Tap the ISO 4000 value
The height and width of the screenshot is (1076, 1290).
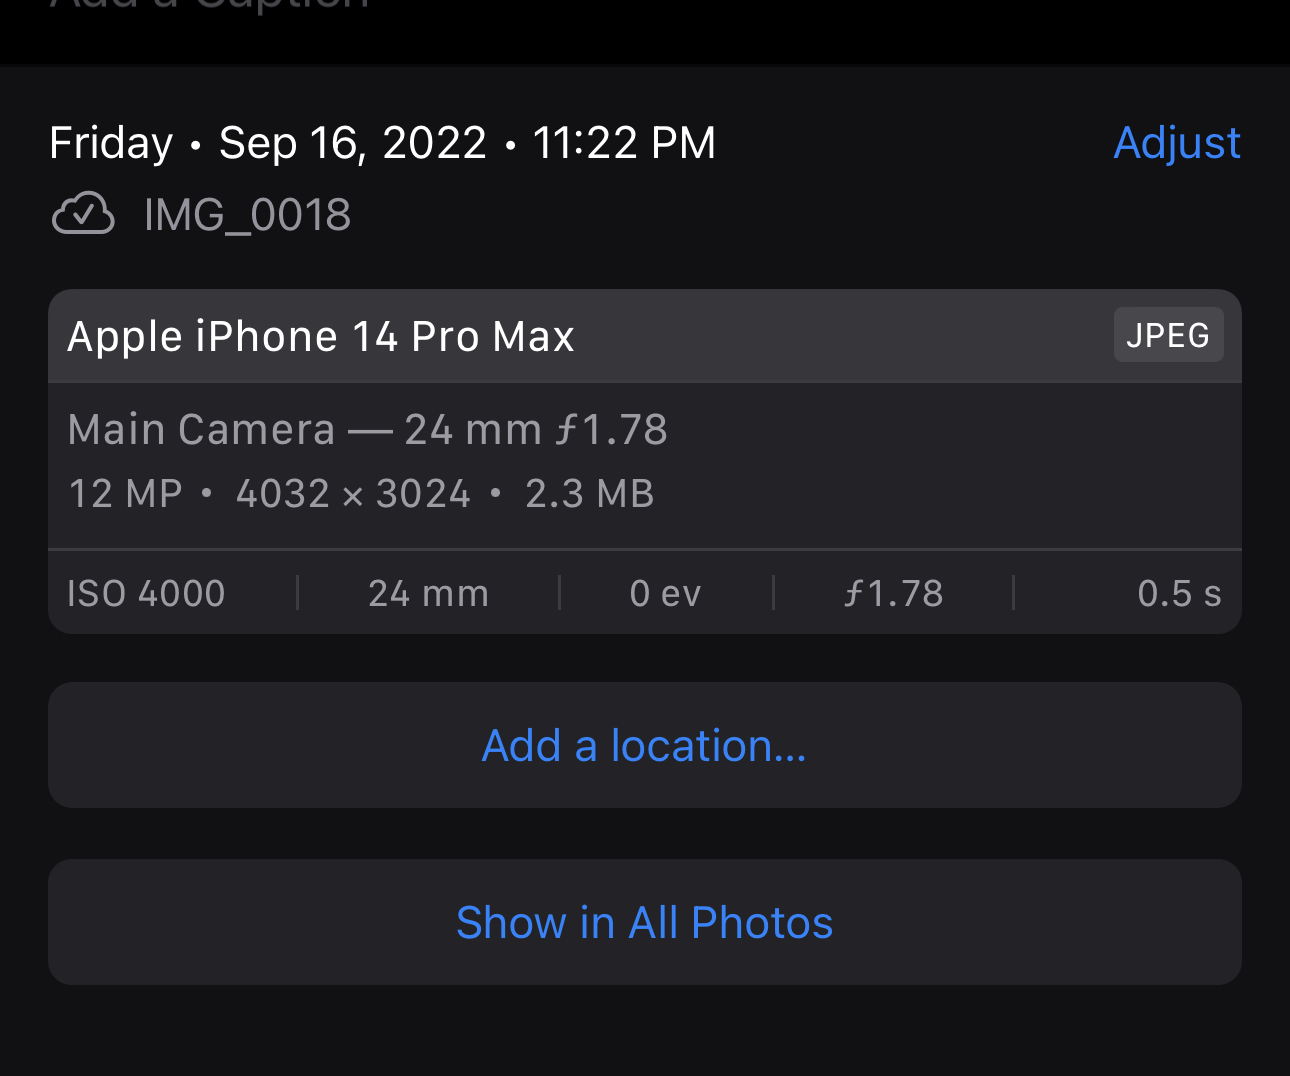[x=146, y=594]
